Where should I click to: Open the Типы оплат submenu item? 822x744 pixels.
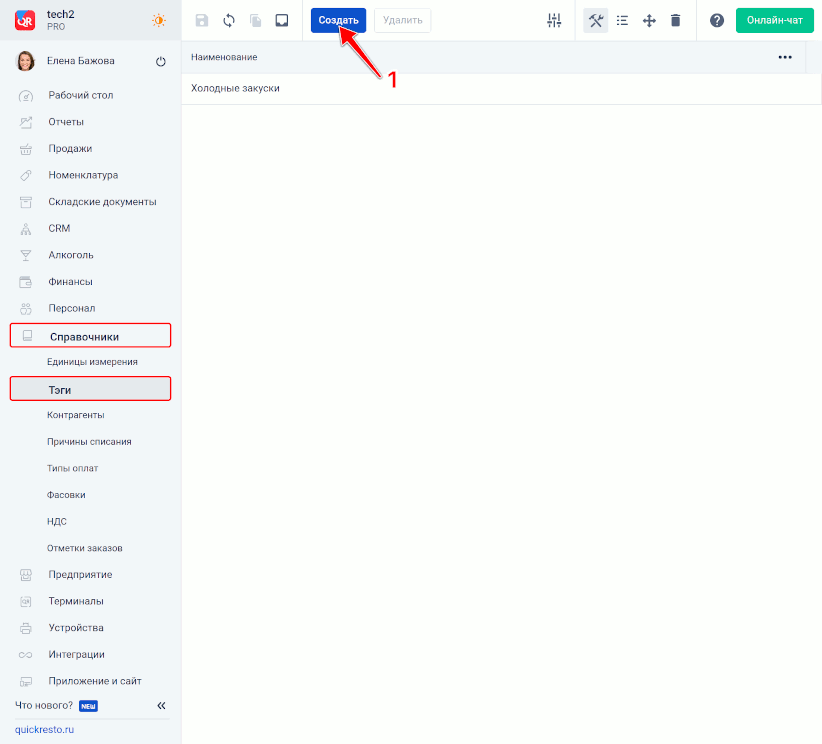tap(72, 468)
